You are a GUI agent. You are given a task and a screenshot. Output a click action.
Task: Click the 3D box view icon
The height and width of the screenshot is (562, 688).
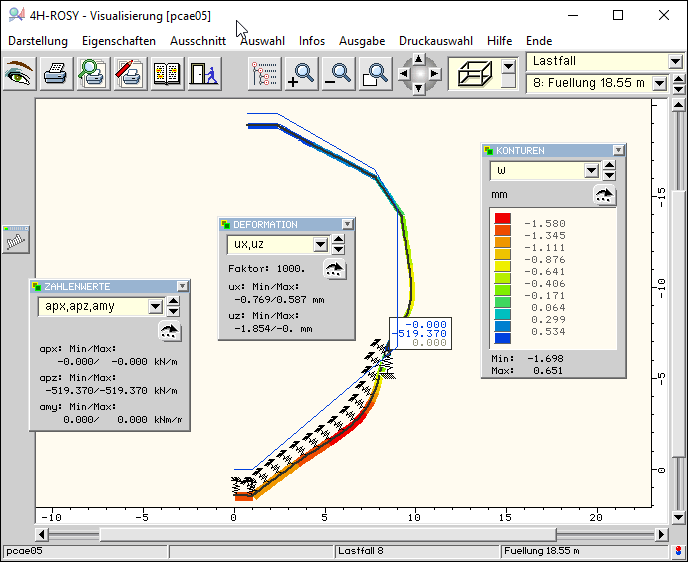[x=474, y=74]
